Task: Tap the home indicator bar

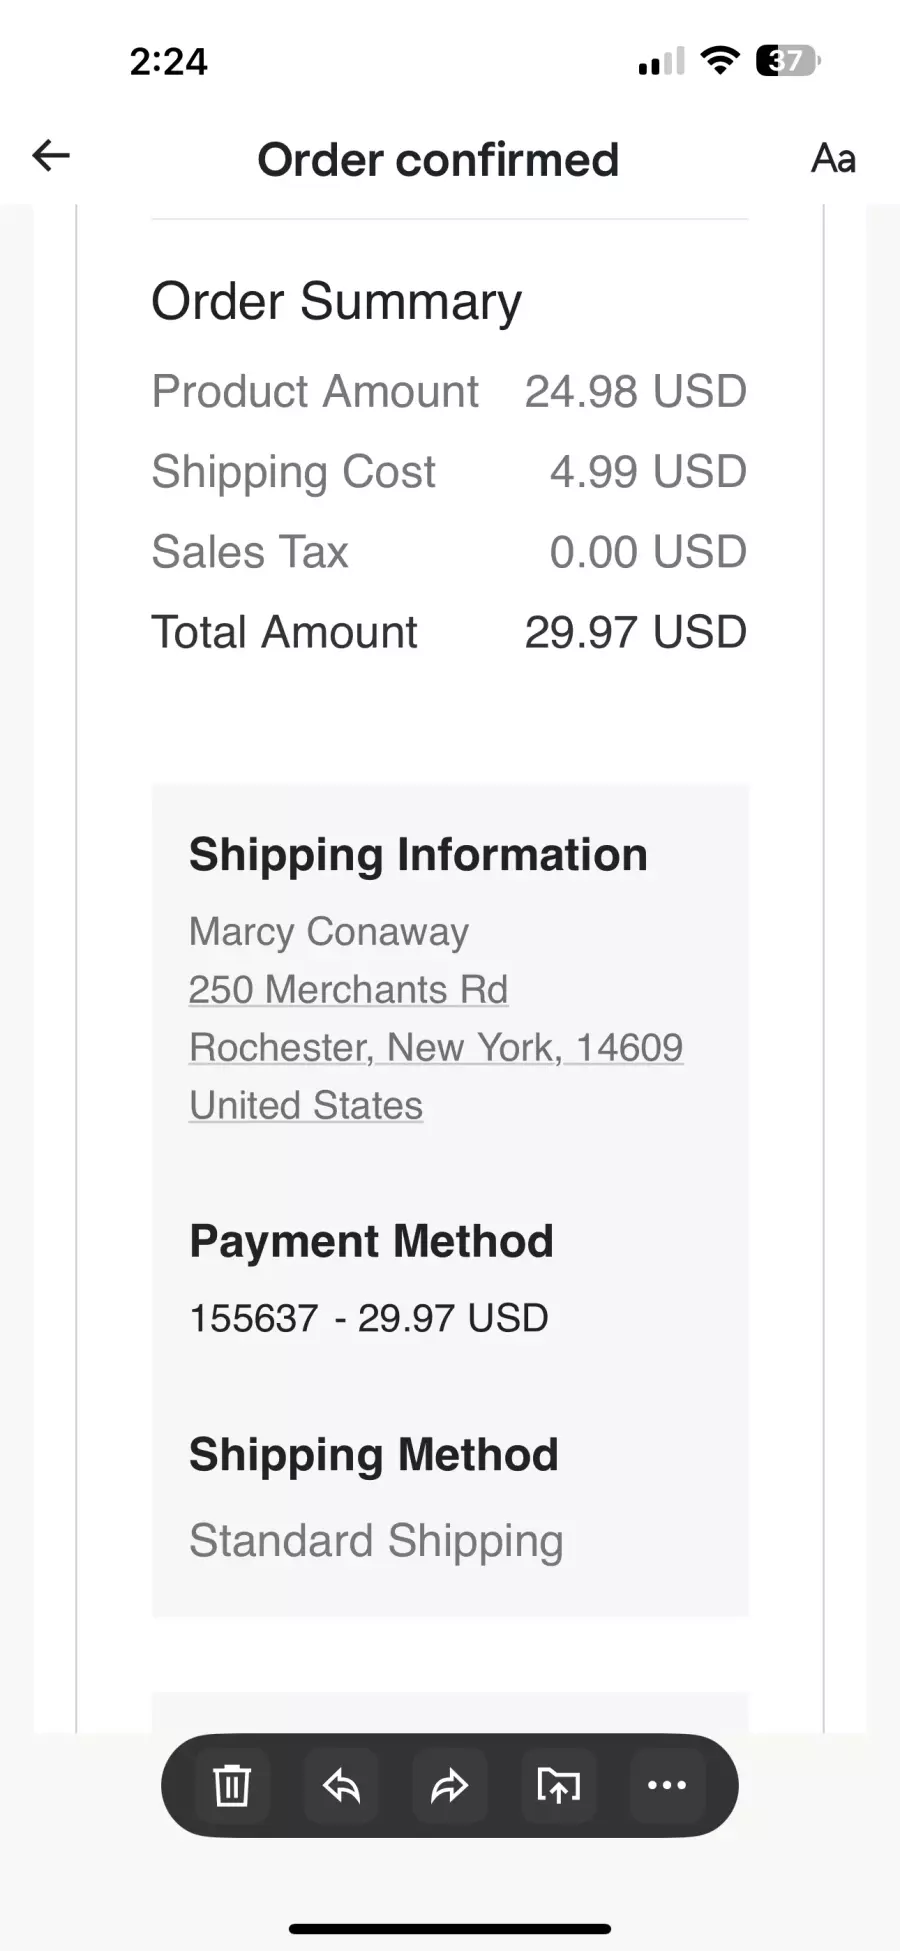Action: pos(450,1929)
